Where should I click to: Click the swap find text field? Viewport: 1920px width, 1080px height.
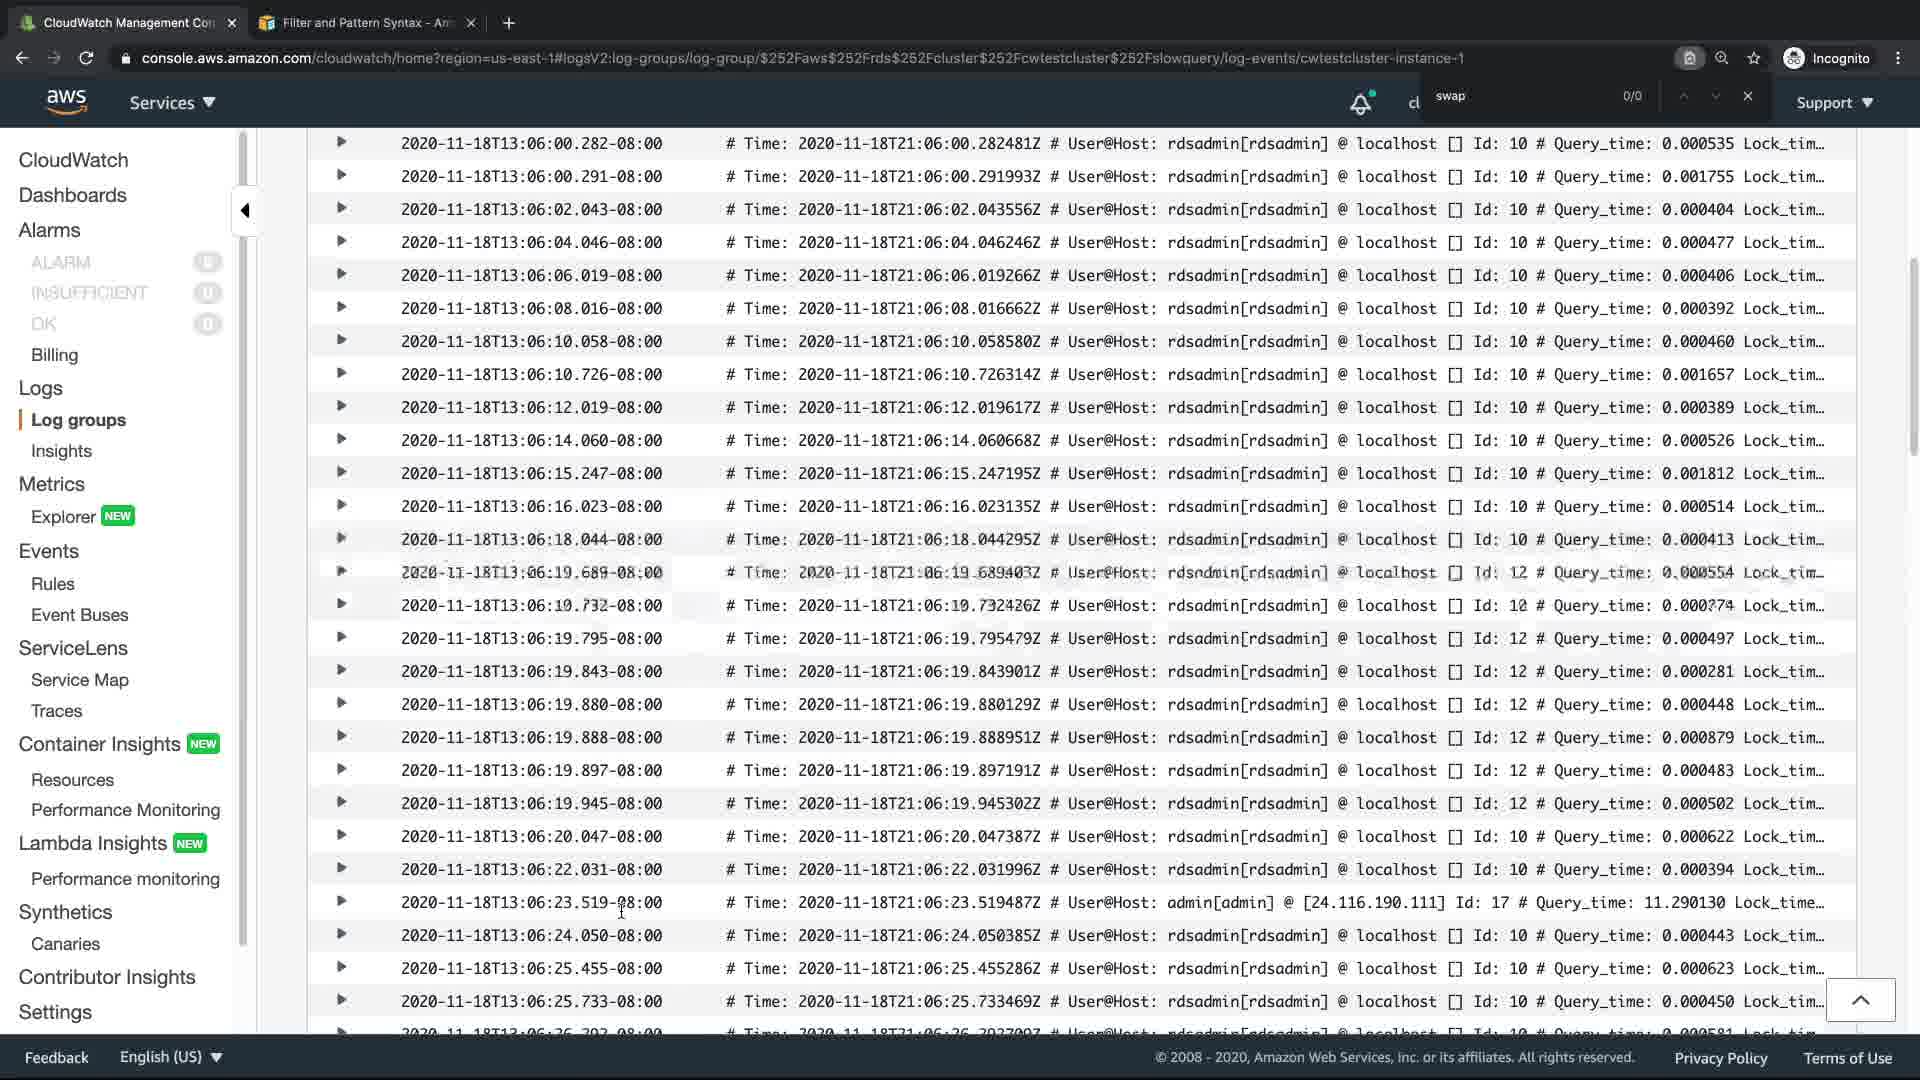pyautogui.click(x=1520, y=96)
